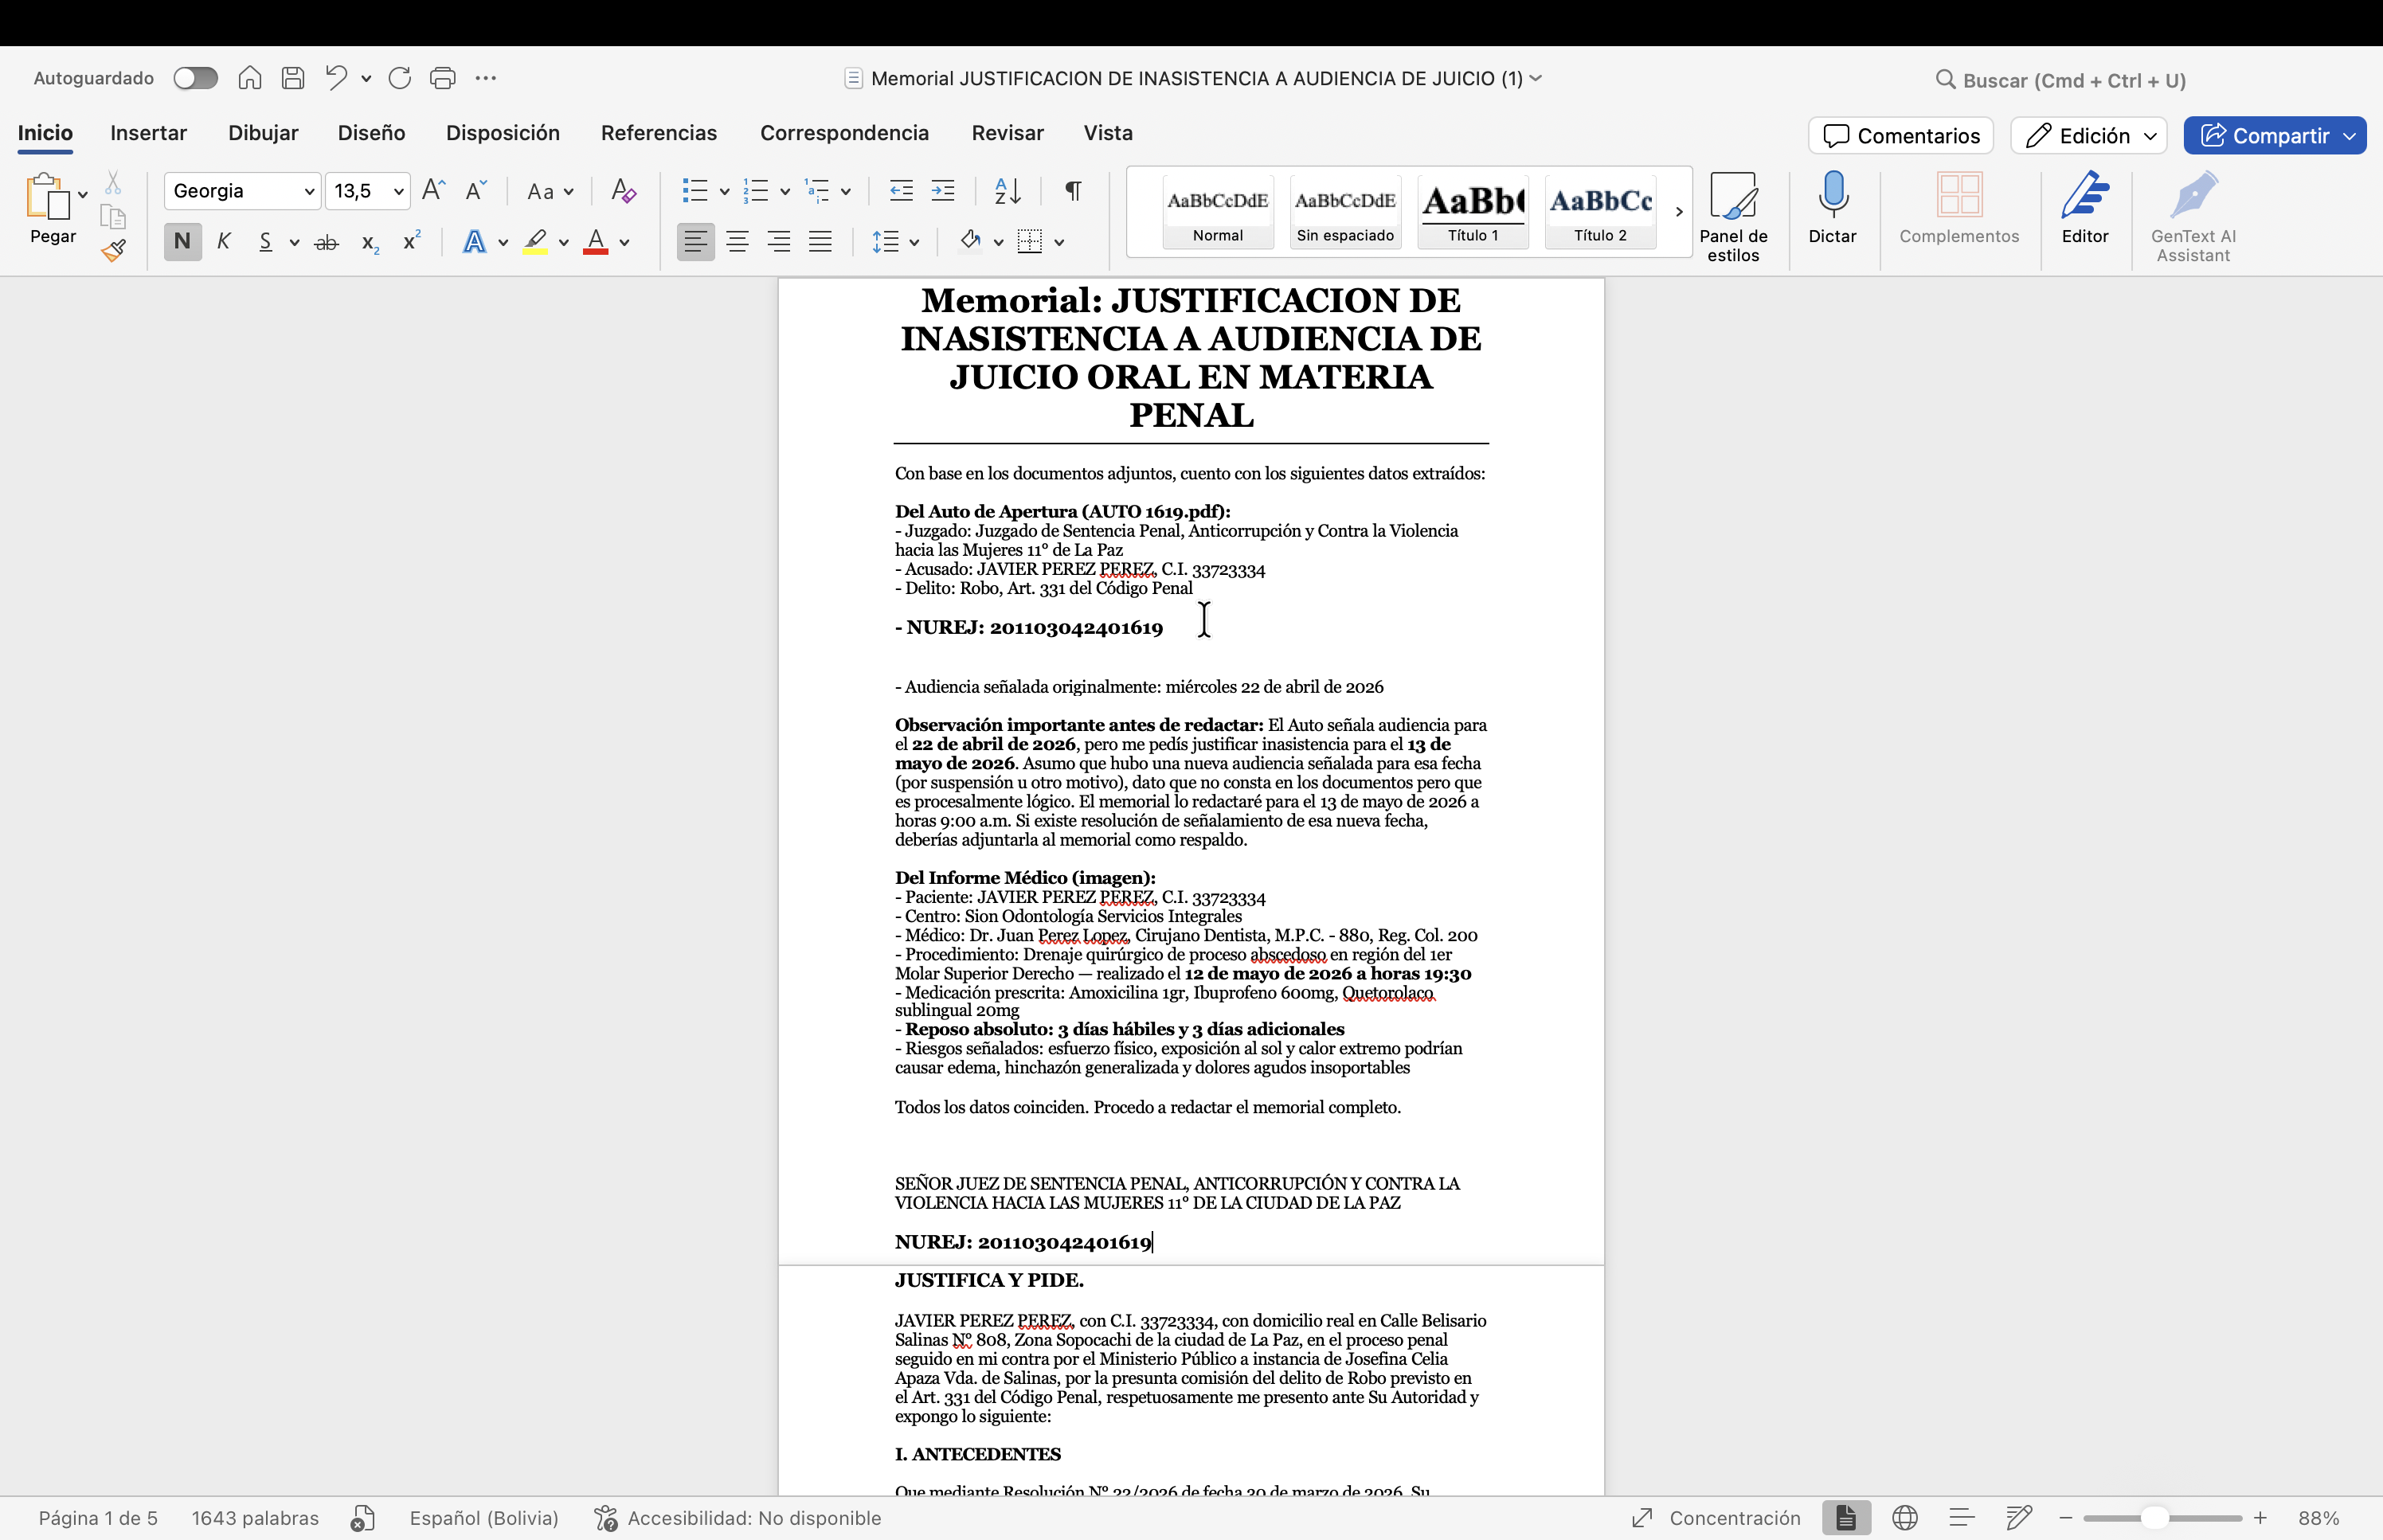Click the Compartir share button
Screen dimensions: 2383x1540
click(2264, 136)
